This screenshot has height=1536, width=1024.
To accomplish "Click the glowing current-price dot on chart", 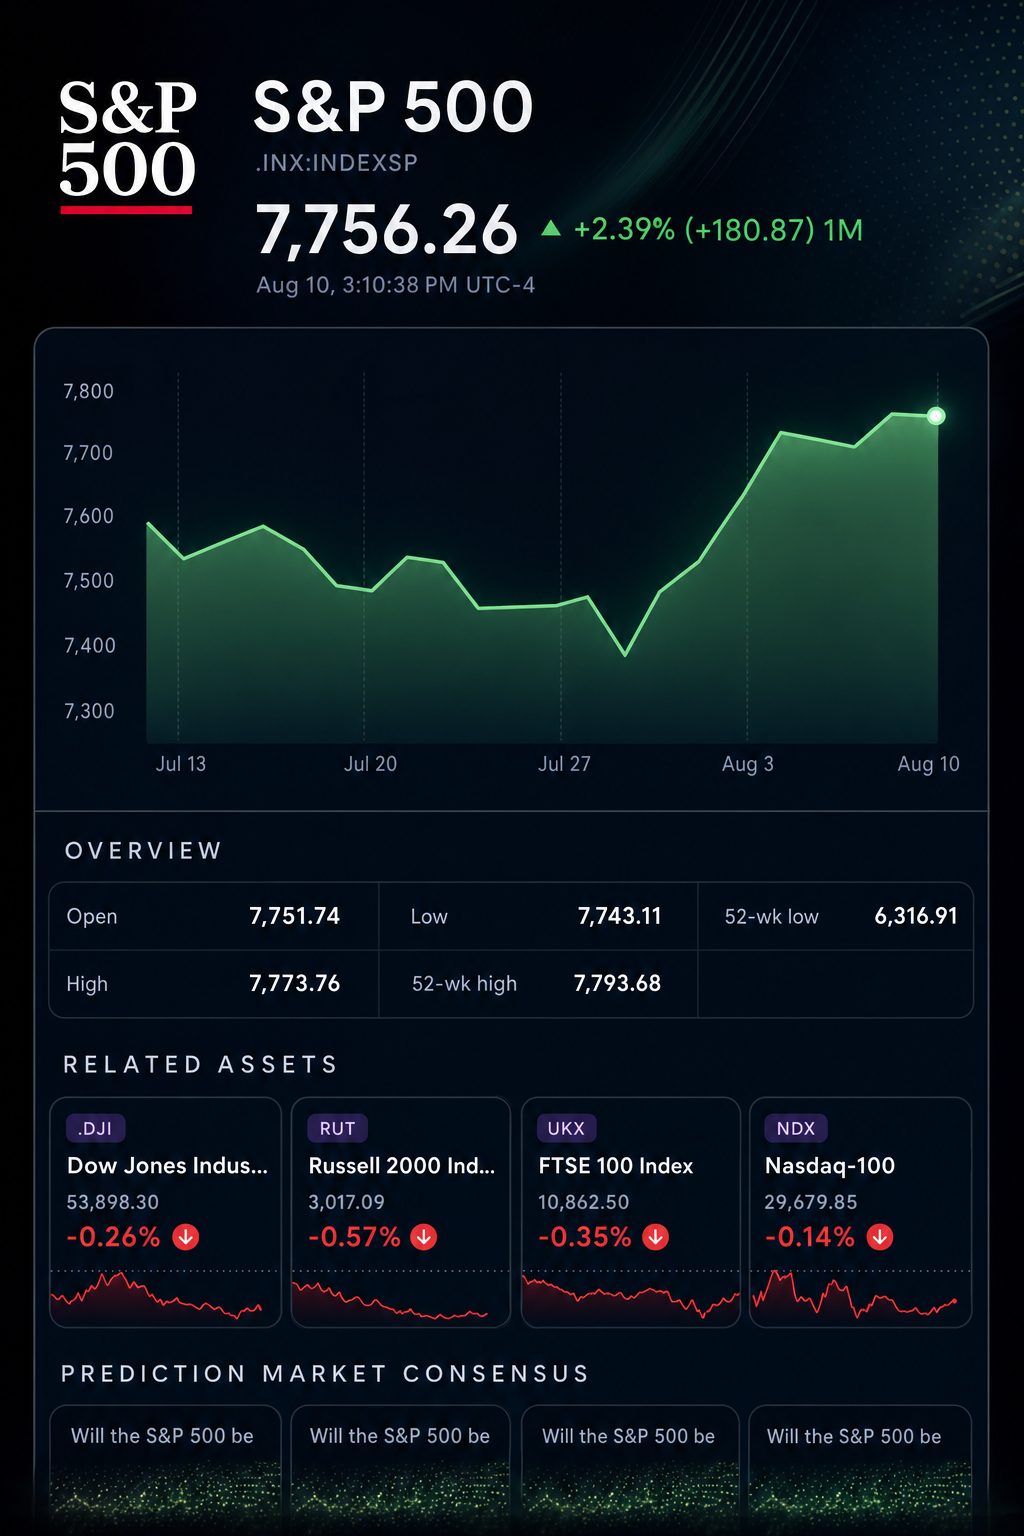I will (936, 416).
